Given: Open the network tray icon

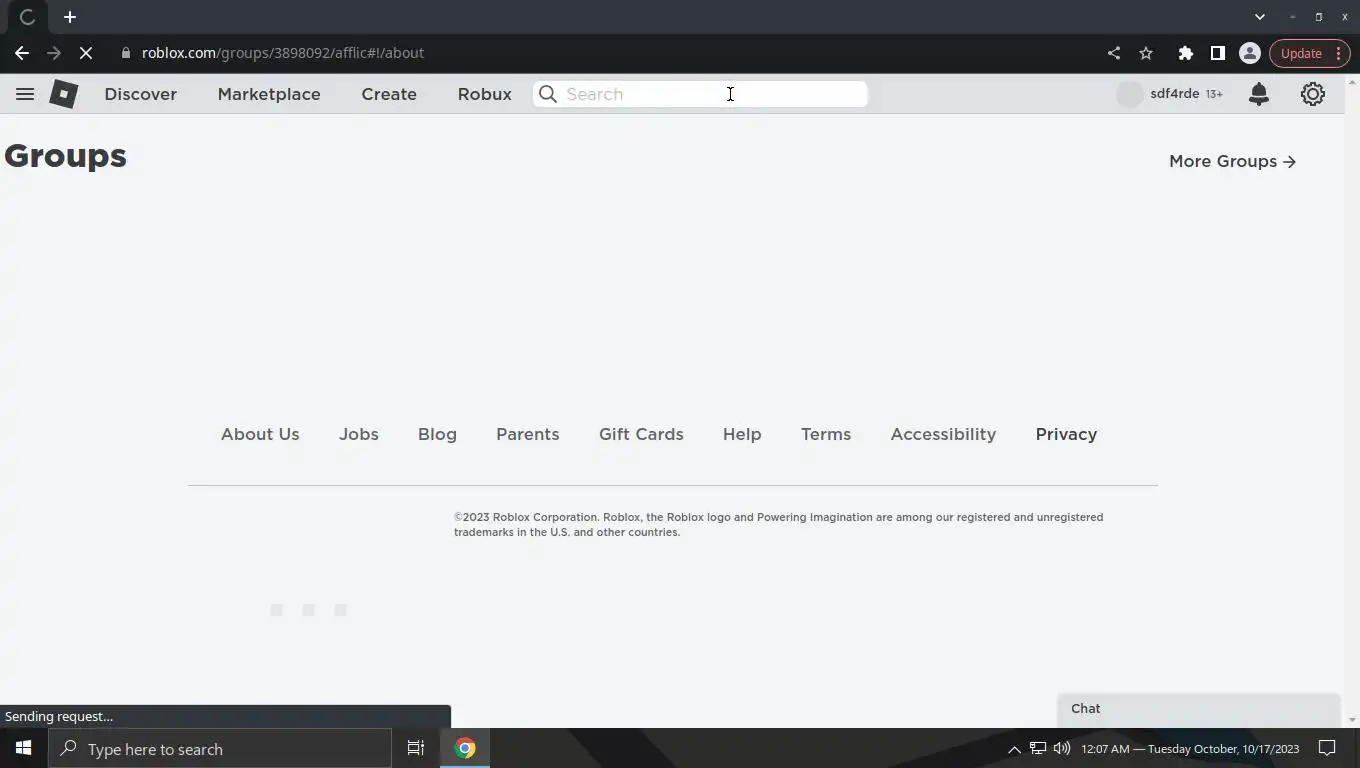Looking at the screenshot, I should point(1038,749).
